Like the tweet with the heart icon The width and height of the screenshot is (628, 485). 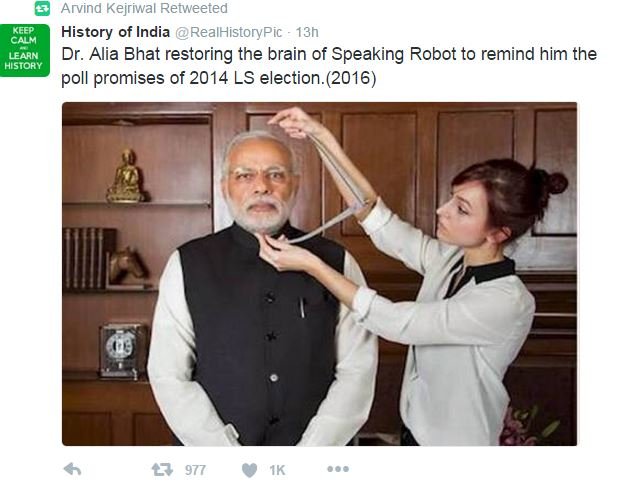[249, 470]
